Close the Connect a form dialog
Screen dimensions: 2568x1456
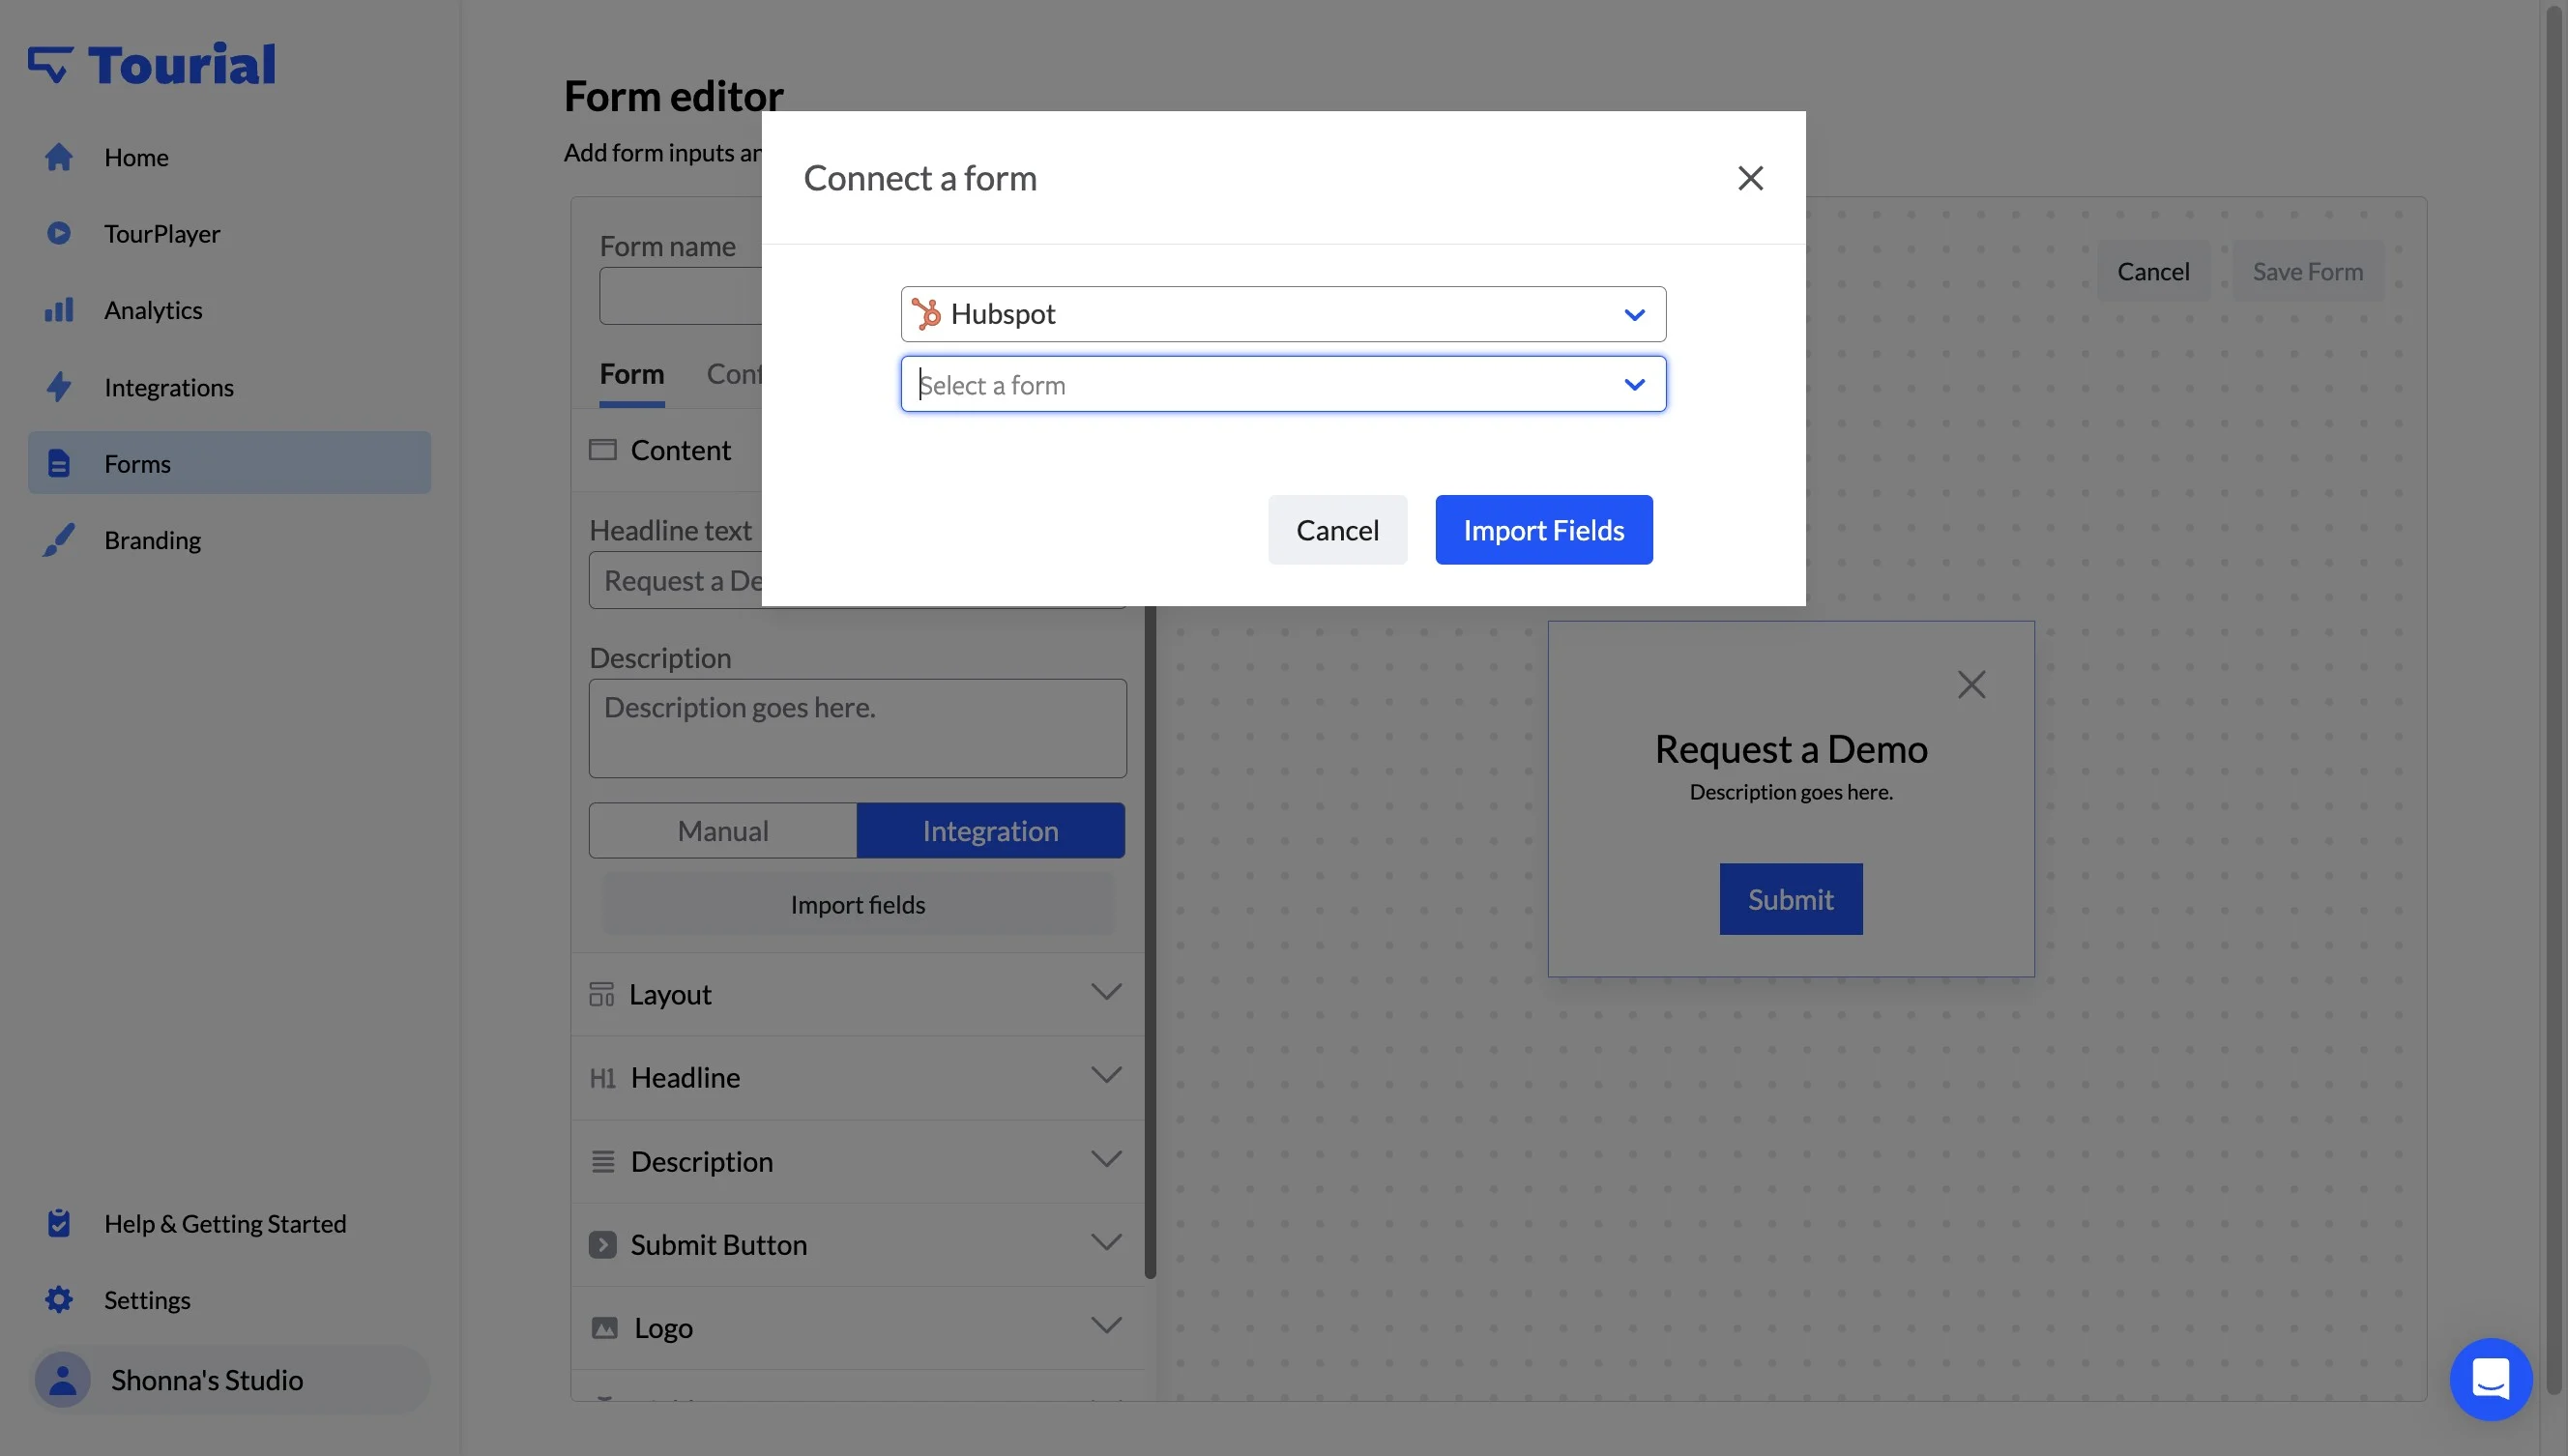point(1750,178)
